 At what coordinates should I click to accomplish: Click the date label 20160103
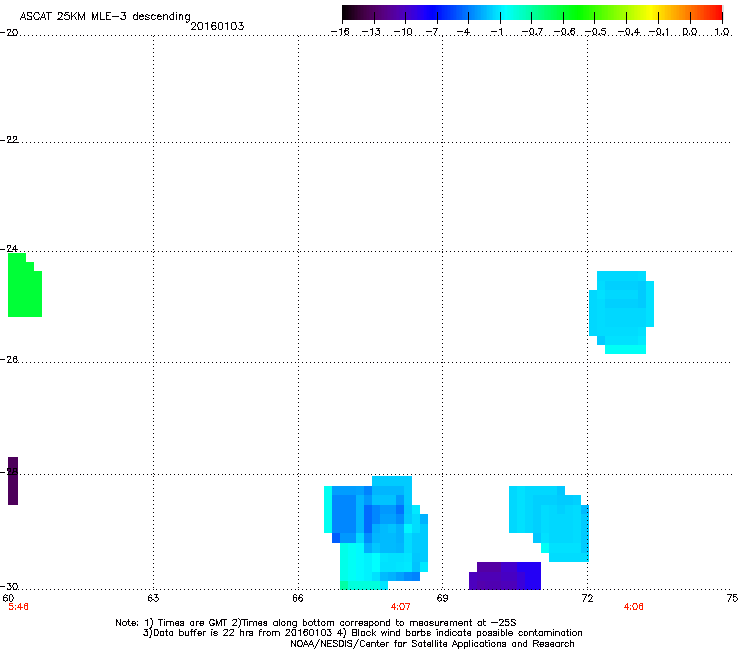(x=217, y=26)
